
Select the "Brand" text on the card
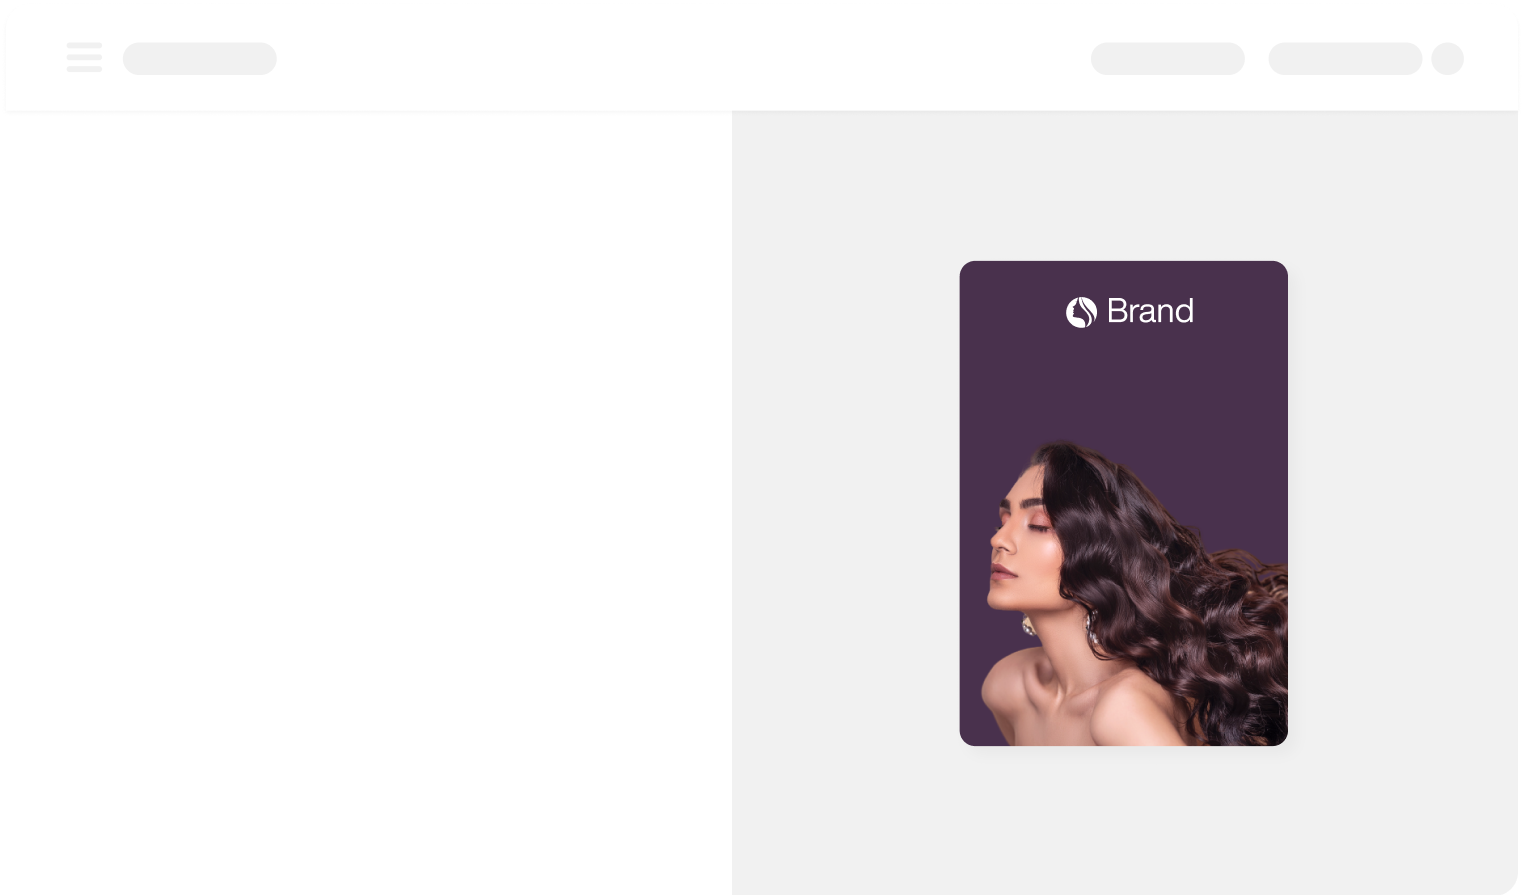tap(1150, 311)
